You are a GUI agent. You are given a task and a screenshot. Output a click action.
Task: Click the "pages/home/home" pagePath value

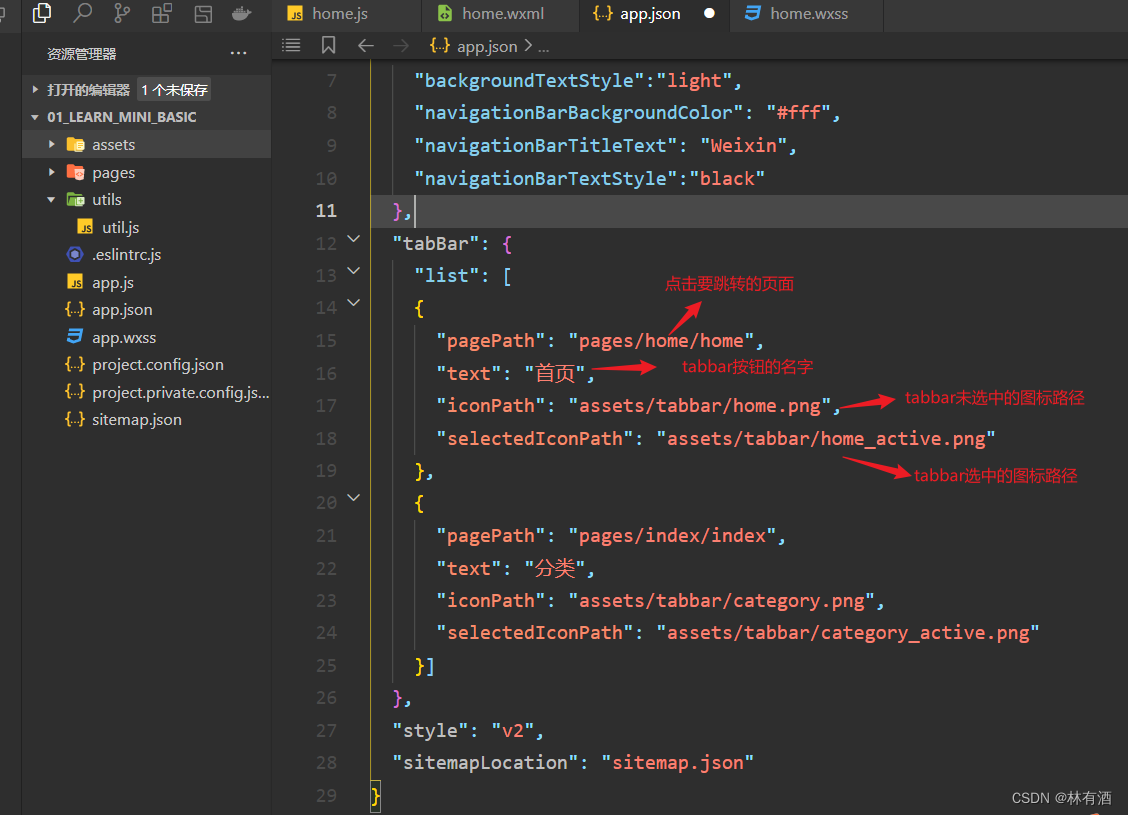[x=661, y=341]
